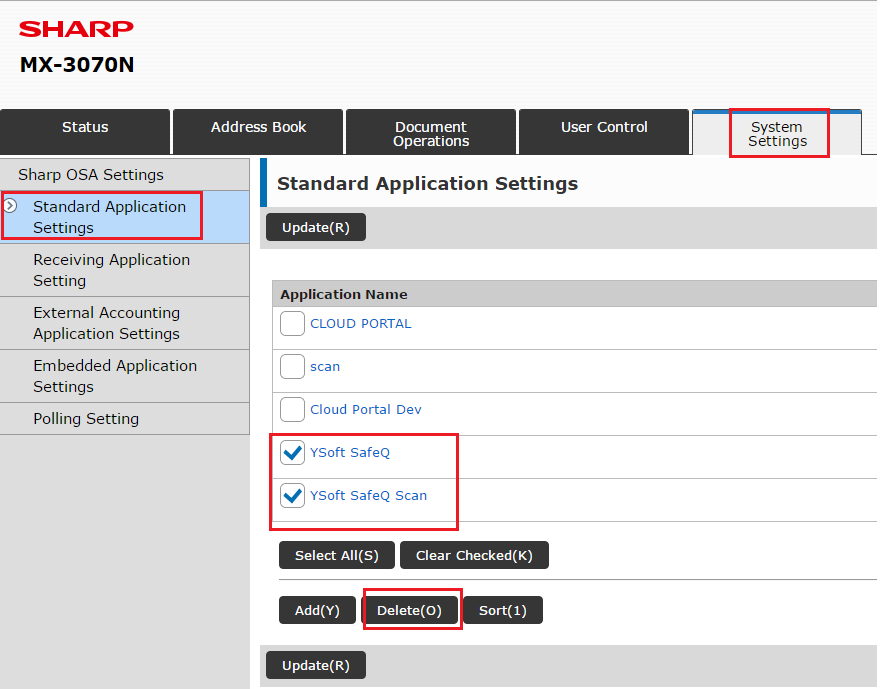This screenshot has width=886, height=689.
Task: Open Sharp OSA Settings in the sidebar
Action: coord(91,175)
